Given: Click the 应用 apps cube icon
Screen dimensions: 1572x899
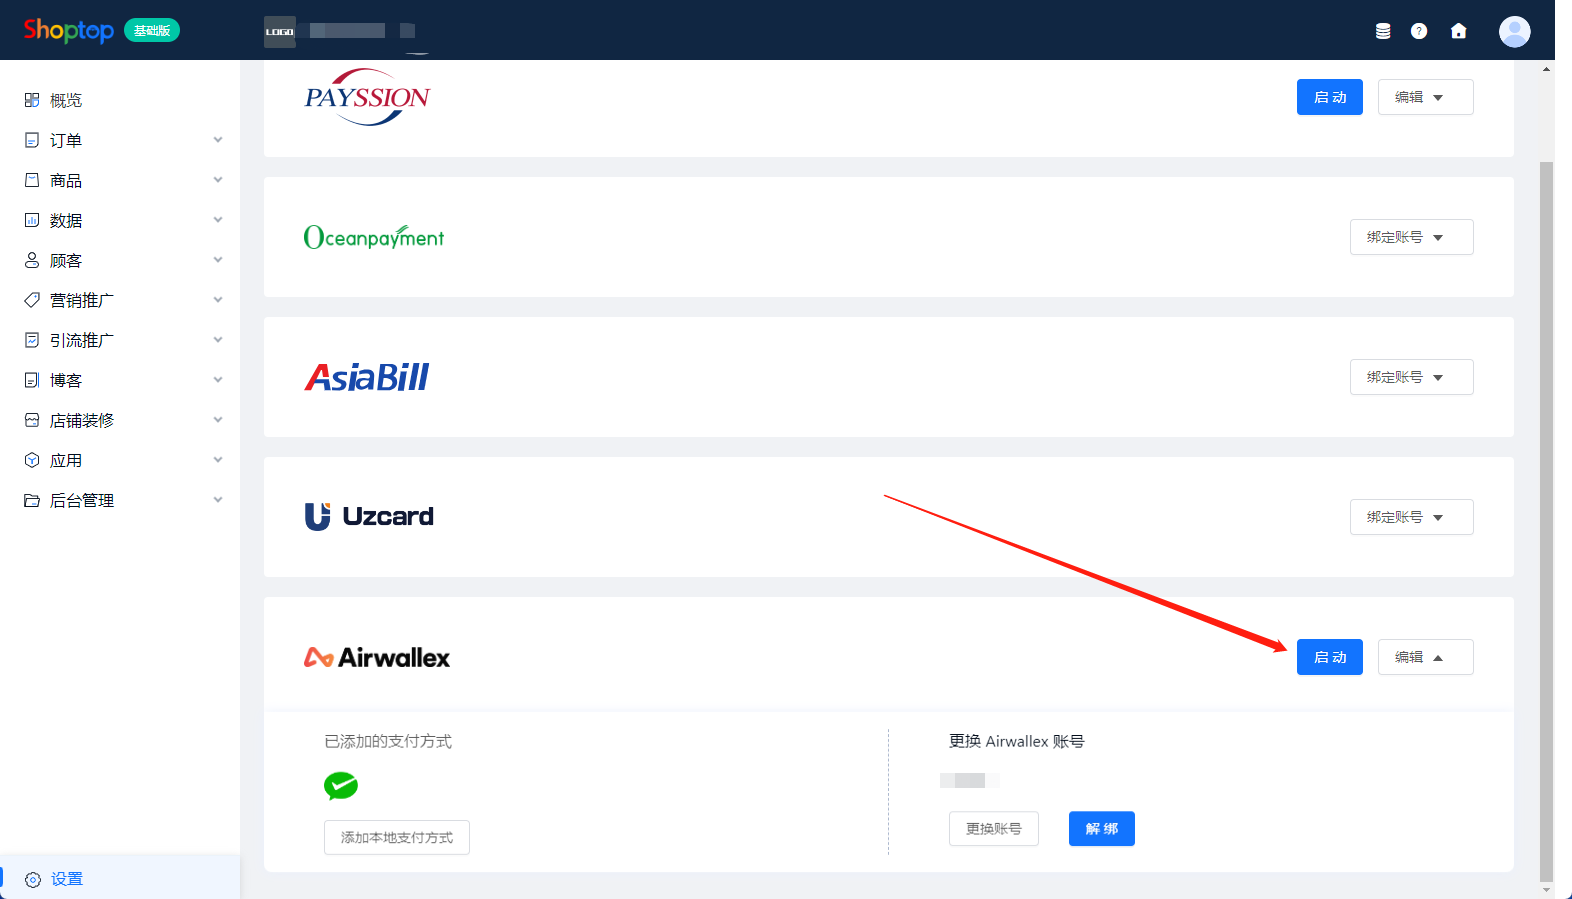Looking at the screenshot, I should pyautogui.click(x=32, y=460).
